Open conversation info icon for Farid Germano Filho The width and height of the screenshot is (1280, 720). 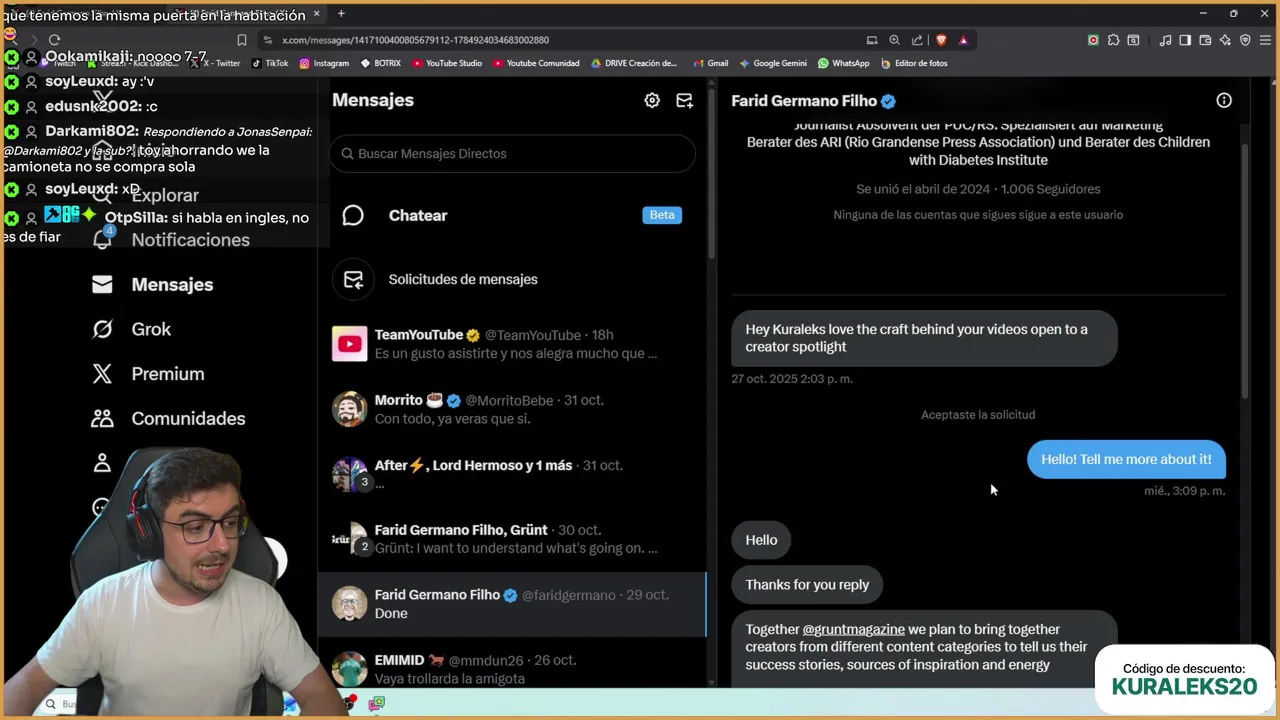(1224, 100)
